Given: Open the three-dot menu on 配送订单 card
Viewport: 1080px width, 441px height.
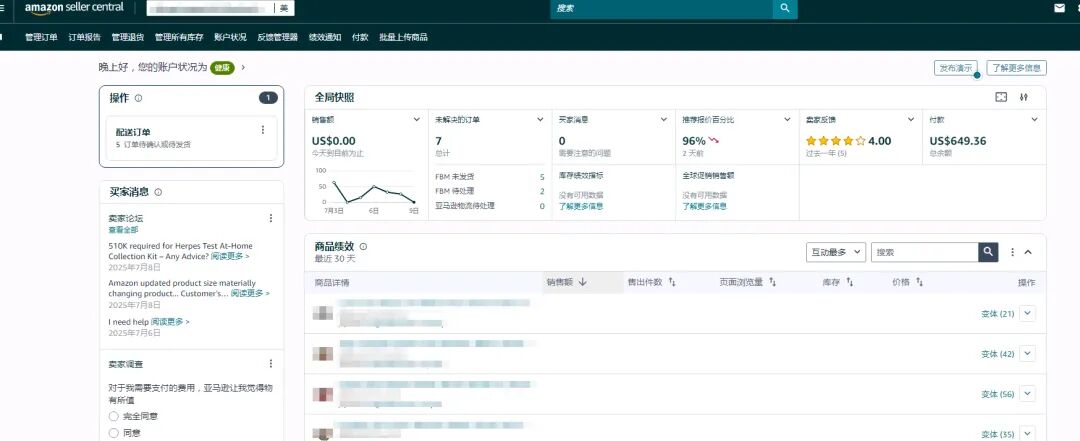Looking at the screenshot, I should click(x=262, y=130).
